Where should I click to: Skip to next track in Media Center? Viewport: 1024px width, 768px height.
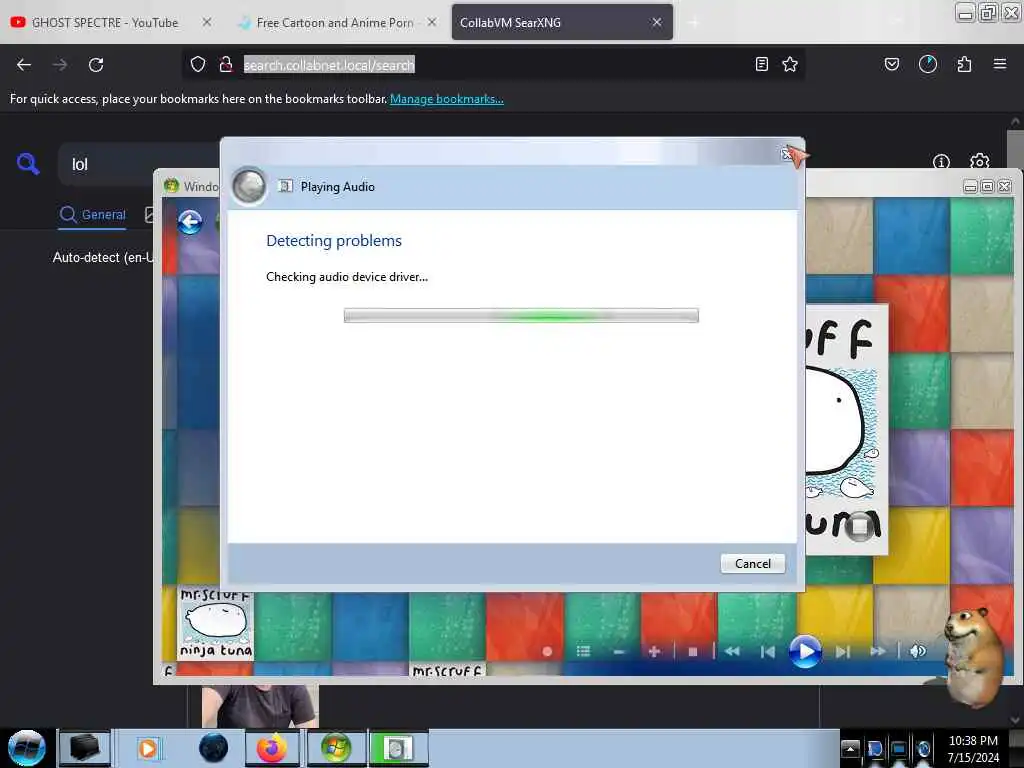point(843,652)
